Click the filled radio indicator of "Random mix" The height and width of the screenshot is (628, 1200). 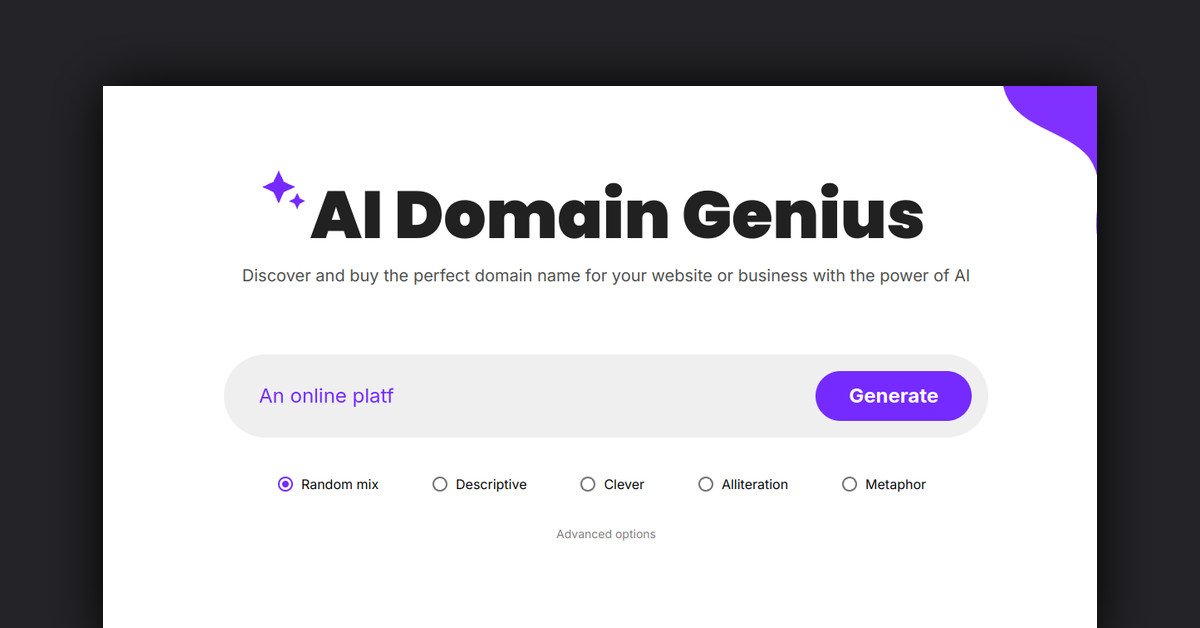tap(285, 484)
